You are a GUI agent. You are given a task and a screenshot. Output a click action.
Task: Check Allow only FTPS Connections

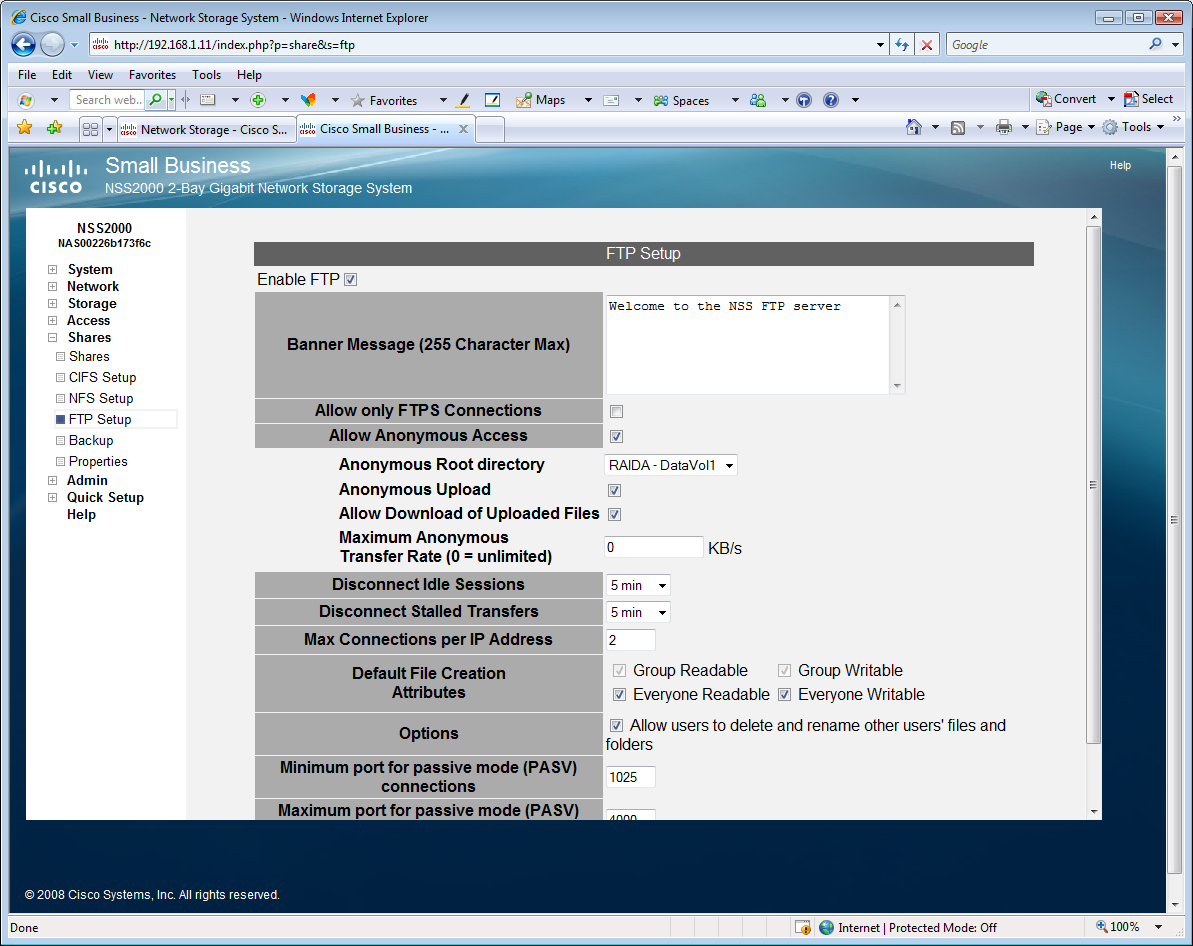[x=616, y=411]
